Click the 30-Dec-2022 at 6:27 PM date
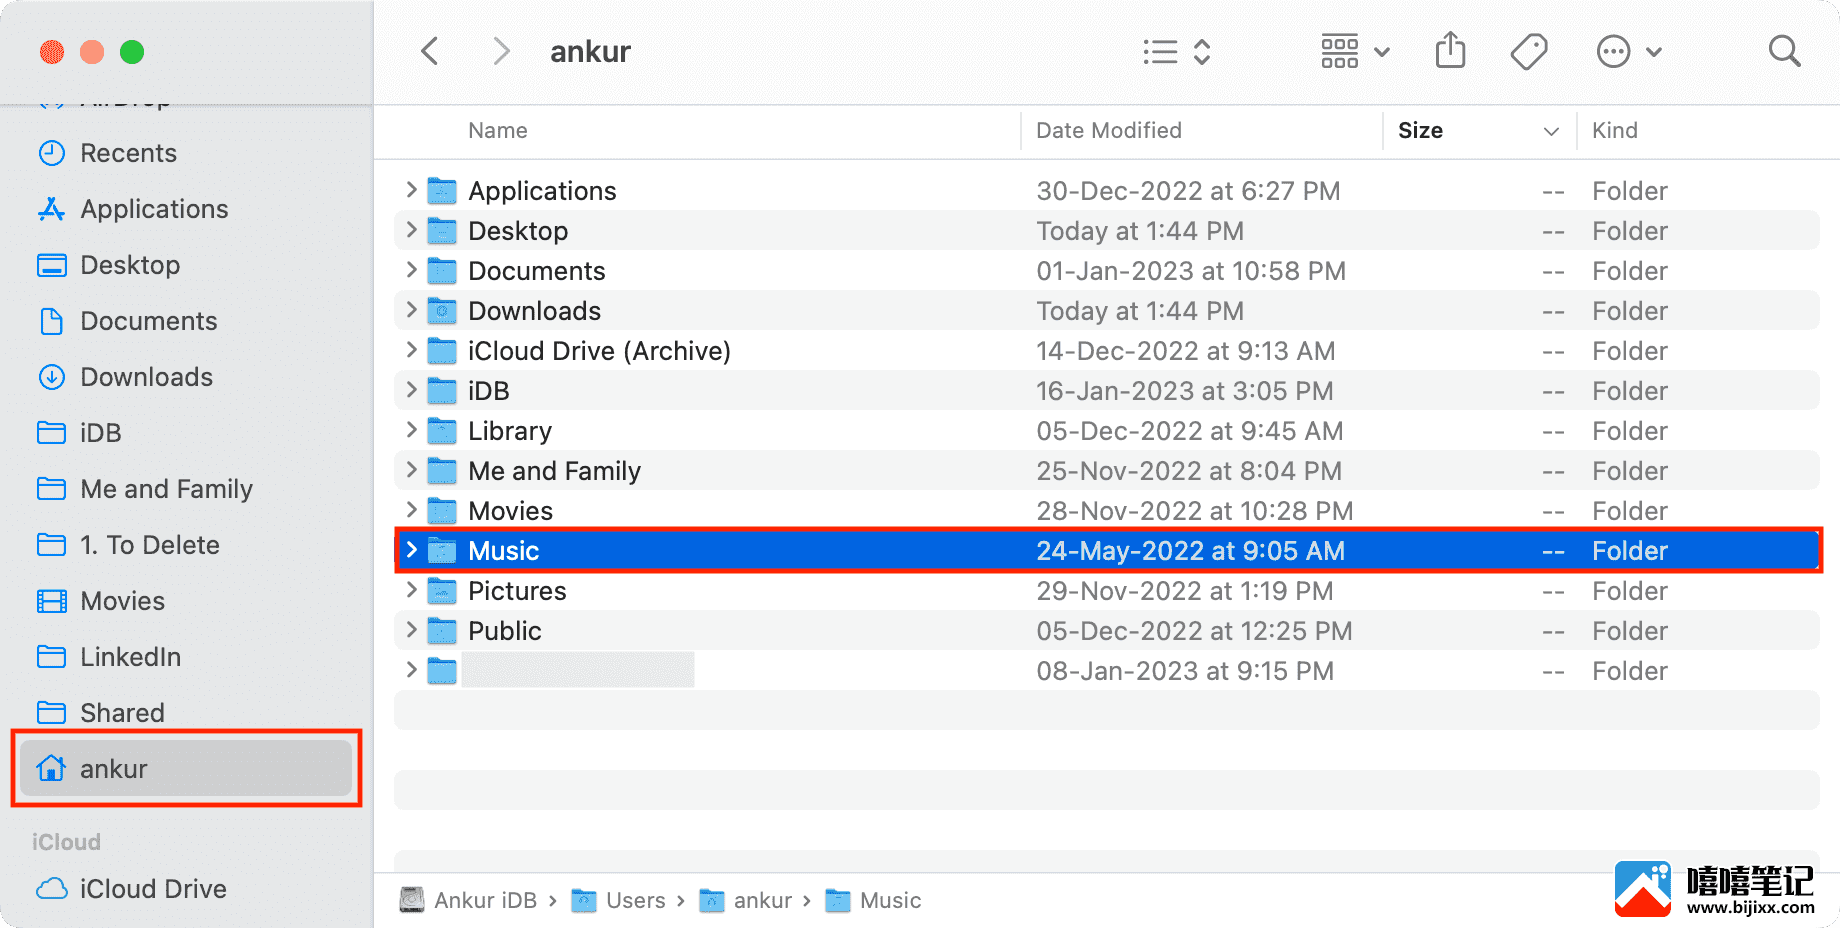 coord(1188,191)
